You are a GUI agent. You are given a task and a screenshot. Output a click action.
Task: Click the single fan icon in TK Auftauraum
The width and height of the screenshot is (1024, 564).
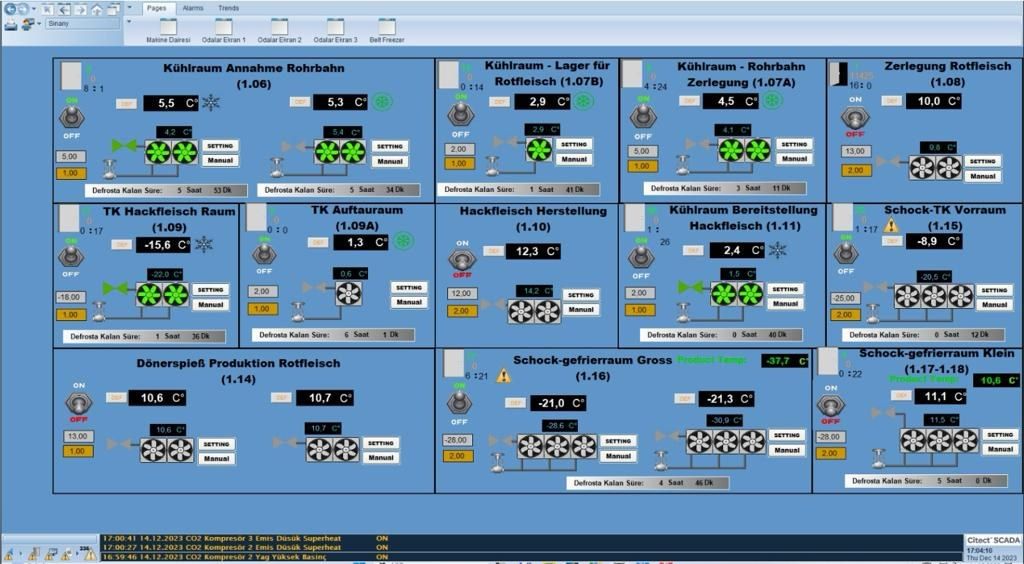pyautogui.click(x=349, y=293)
